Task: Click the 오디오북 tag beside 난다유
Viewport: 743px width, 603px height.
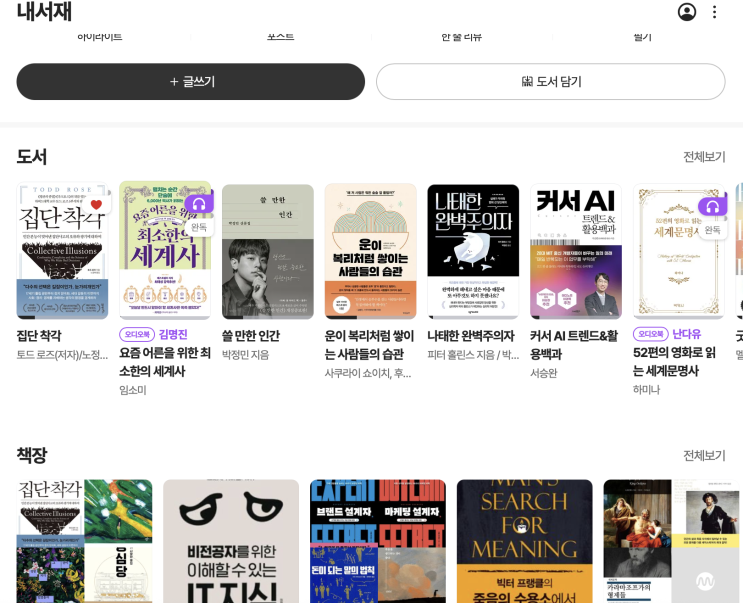Action: 651,334
